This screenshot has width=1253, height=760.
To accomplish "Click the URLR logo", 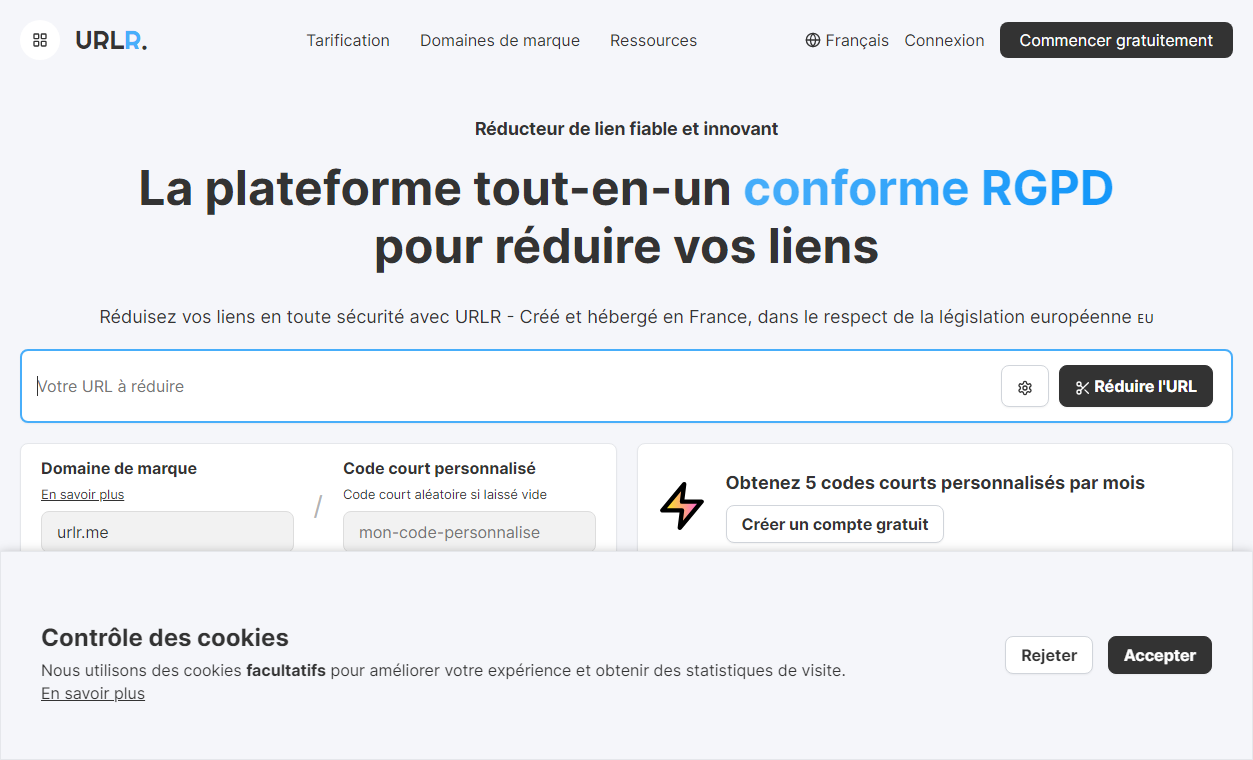I will [x=111, y=41].
